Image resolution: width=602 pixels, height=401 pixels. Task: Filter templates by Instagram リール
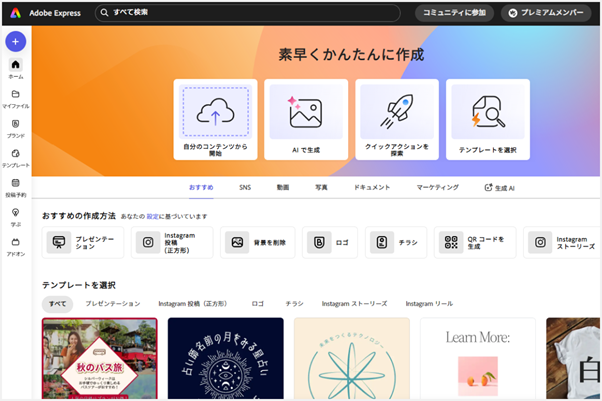pos(429,304)
